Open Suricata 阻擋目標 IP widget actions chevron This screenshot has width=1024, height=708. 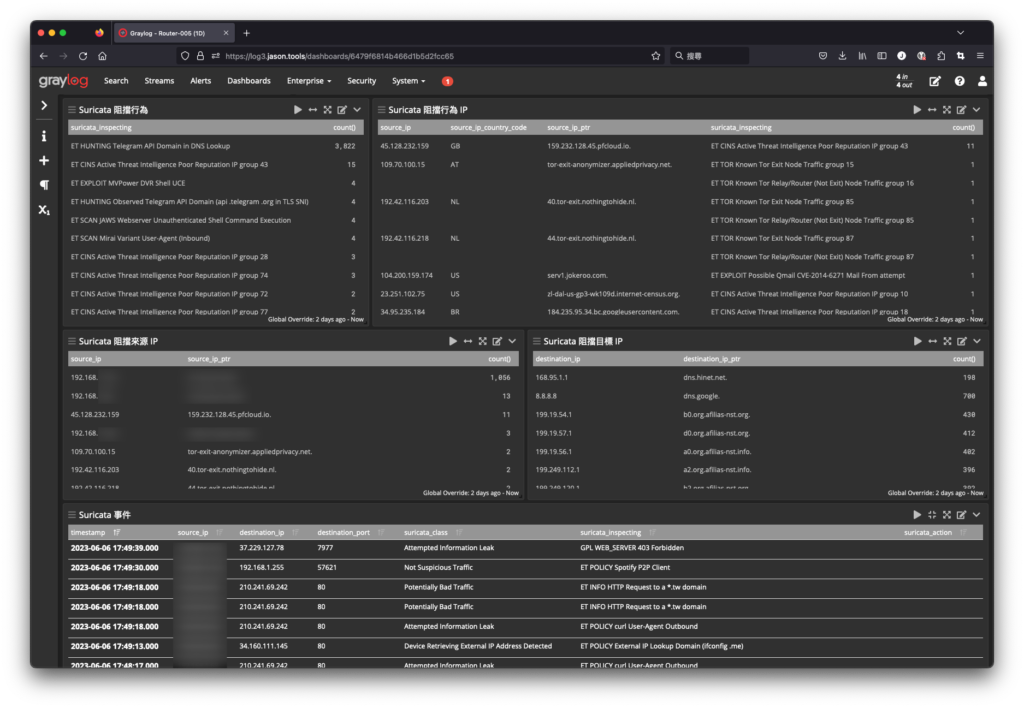tap(977, 341)
